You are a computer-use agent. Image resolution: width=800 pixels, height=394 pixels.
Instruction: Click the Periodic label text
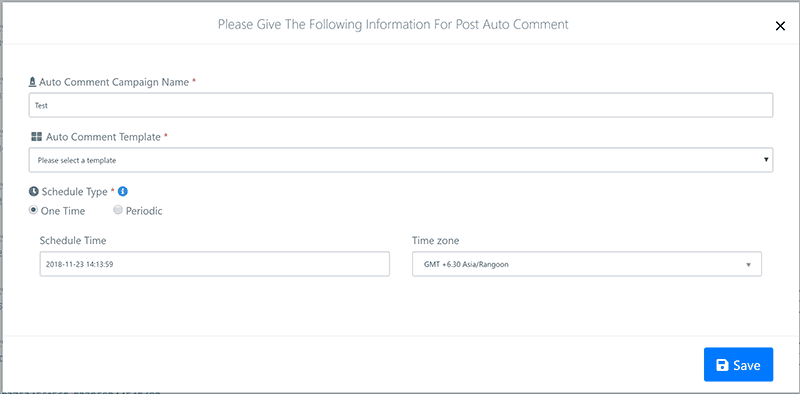pyautogui.click(x=144, y=211)
